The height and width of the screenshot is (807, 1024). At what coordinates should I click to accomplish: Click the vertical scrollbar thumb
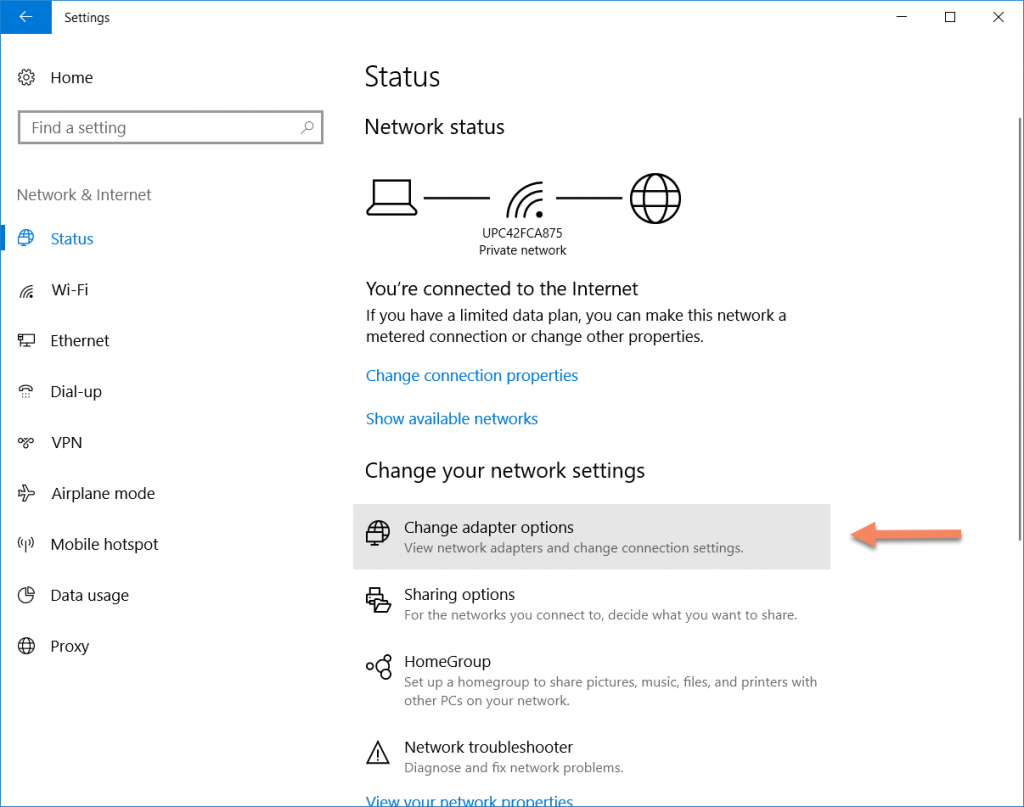click(x=1020, y=328)
